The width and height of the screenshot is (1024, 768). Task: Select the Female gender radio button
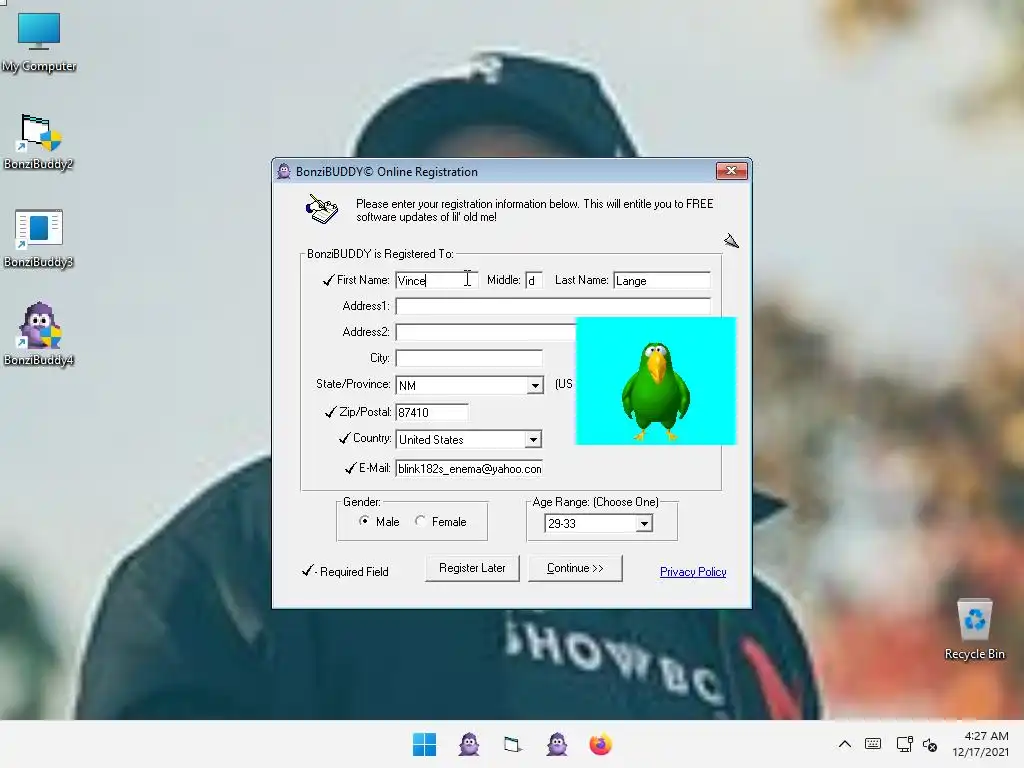[421, 521]
